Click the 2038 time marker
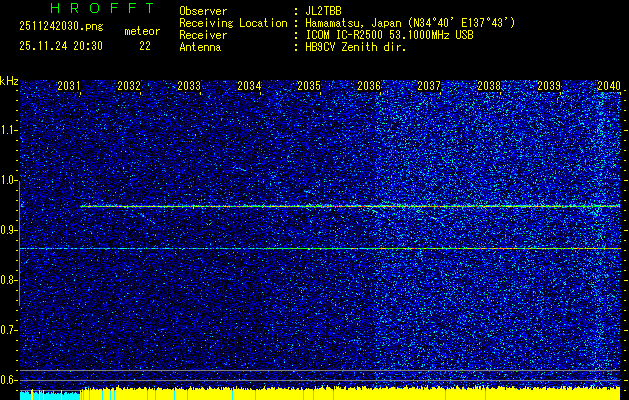 coord(489,87)
